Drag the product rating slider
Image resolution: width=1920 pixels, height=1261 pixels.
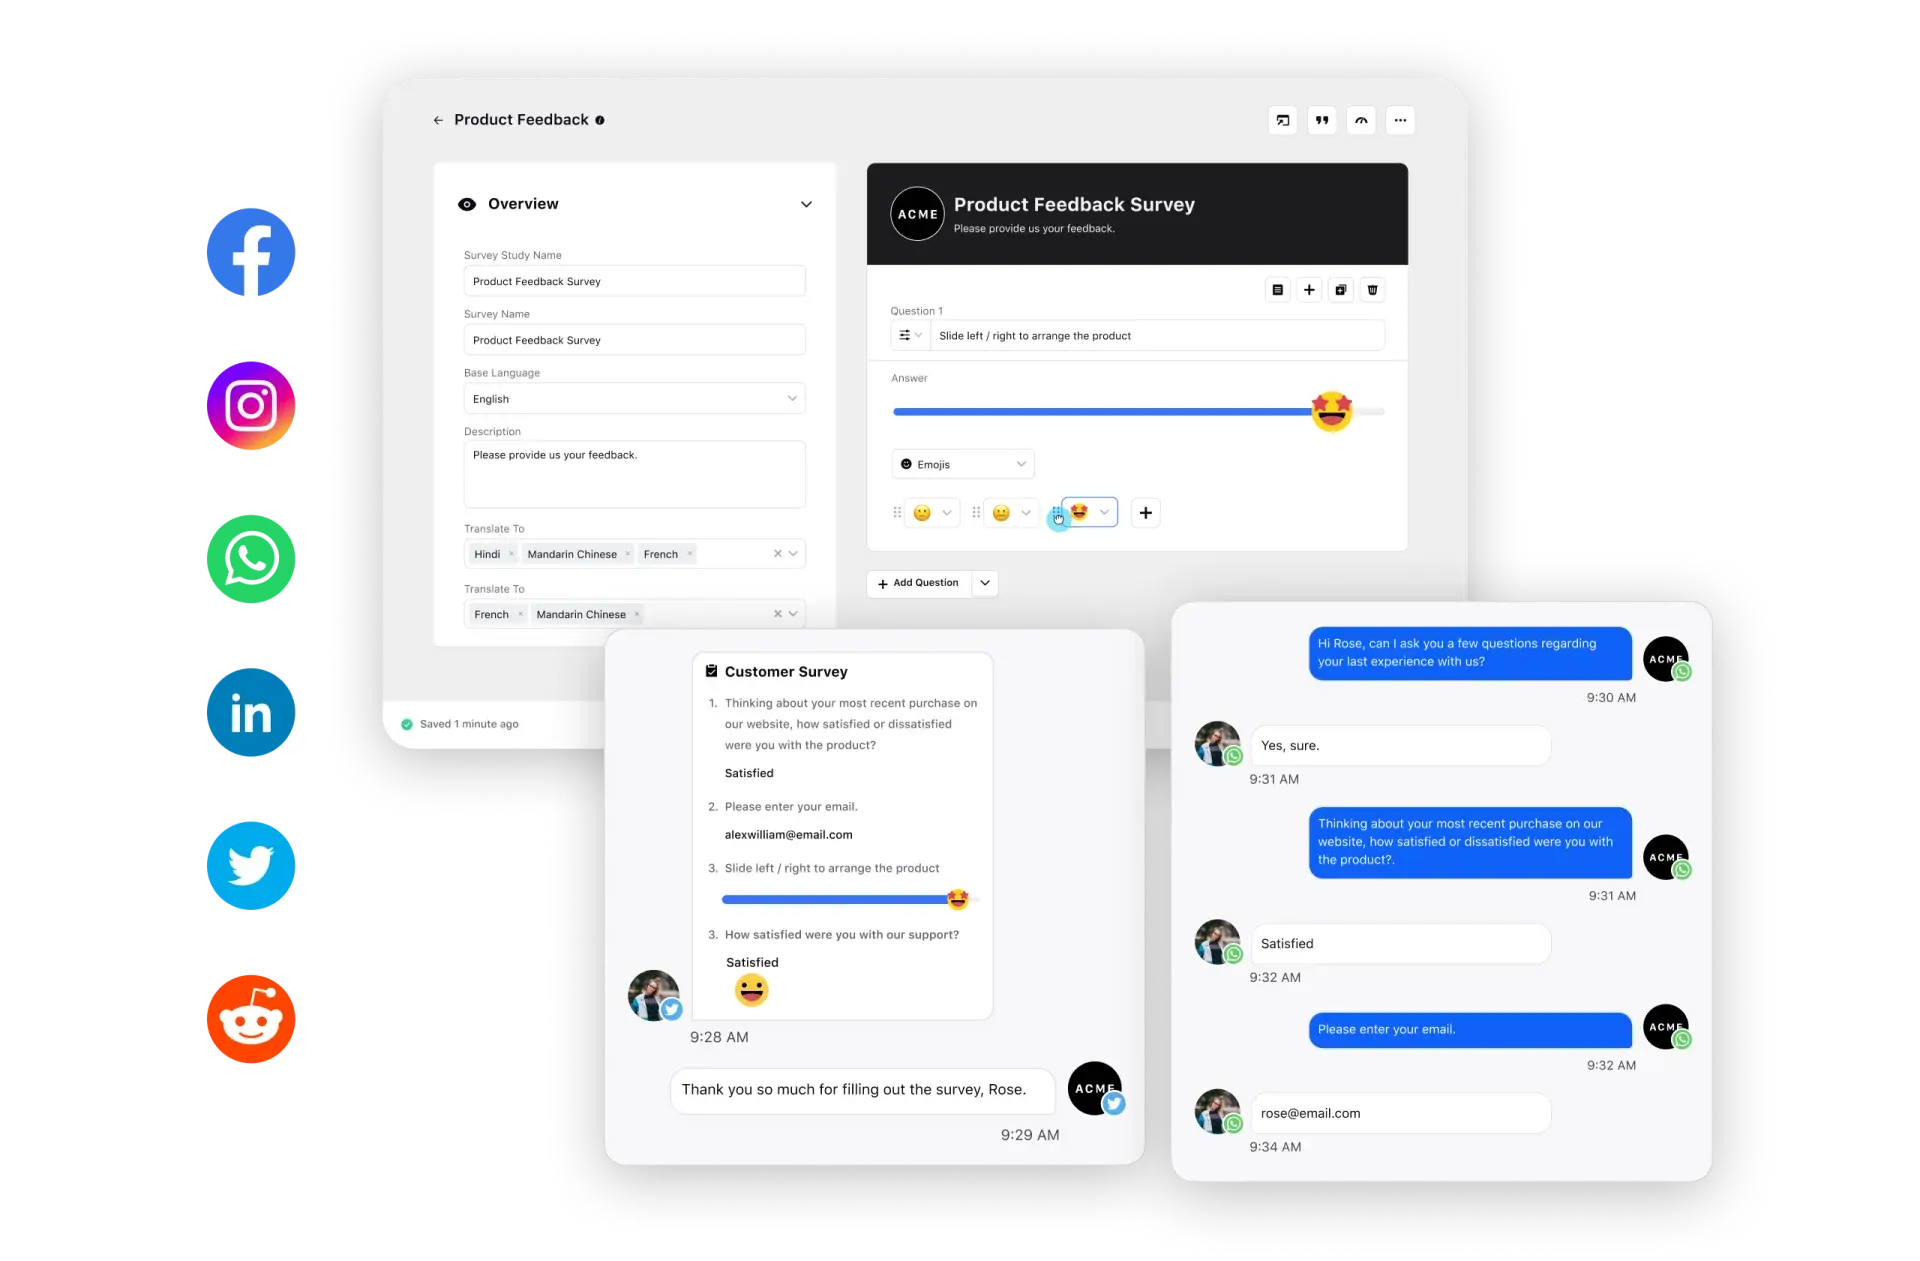click(1332, 411)
